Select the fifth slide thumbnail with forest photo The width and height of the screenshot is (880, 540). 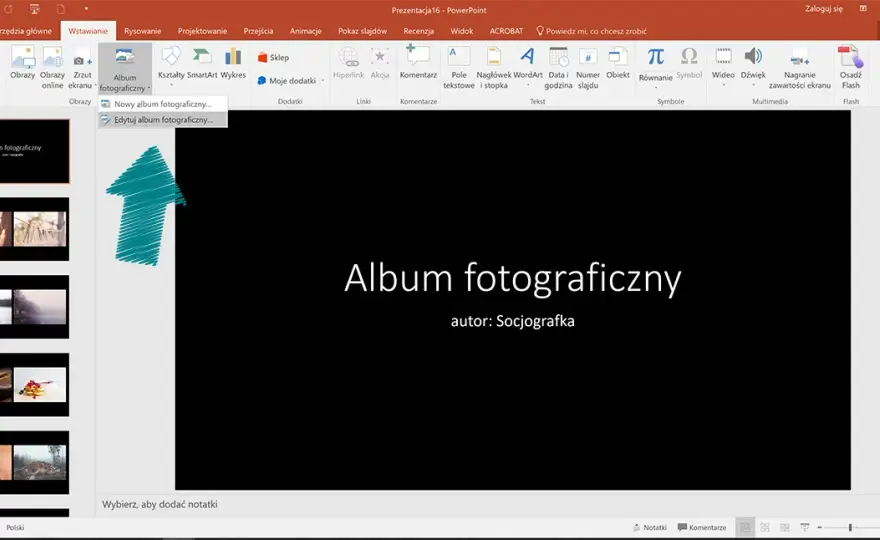coord(35,463)
